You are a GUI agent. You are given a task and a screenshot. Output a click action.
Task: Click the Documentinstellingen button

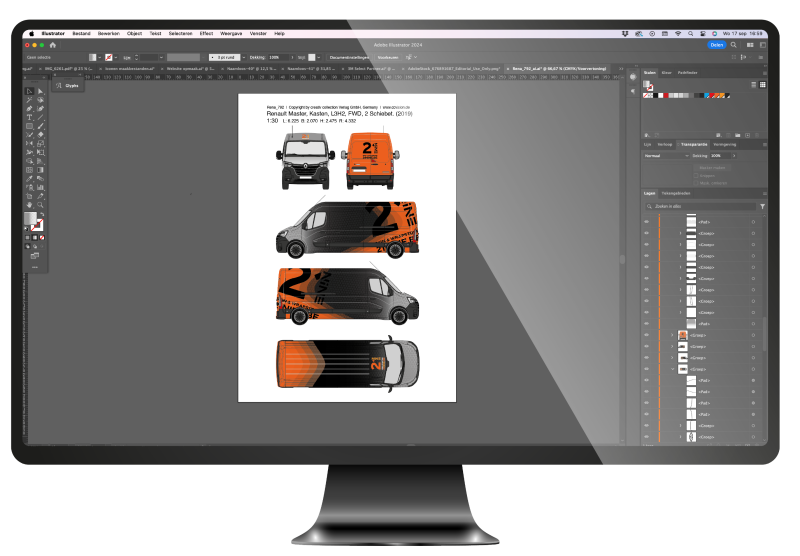click(x=348, y=58)
